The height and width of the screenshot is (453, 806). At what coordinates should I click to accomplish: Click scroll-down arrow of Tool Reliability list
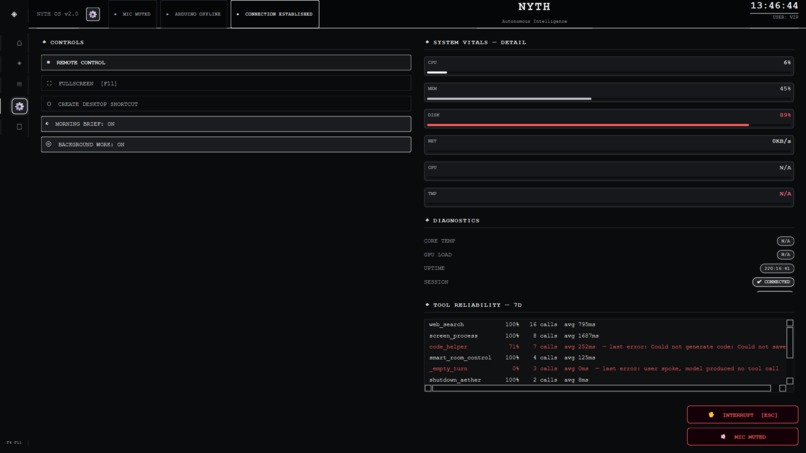click(x=790, y=381)
